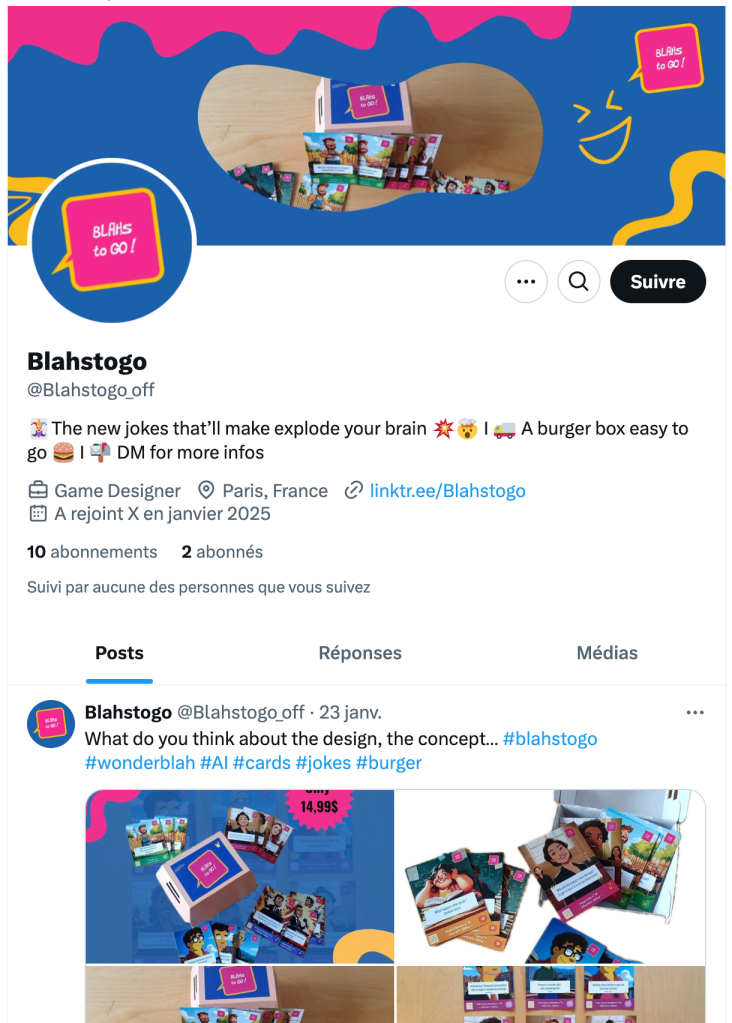The image size is (732, 1023).
Task: Open post image showing the 14,99$ price
Action: 240,876
